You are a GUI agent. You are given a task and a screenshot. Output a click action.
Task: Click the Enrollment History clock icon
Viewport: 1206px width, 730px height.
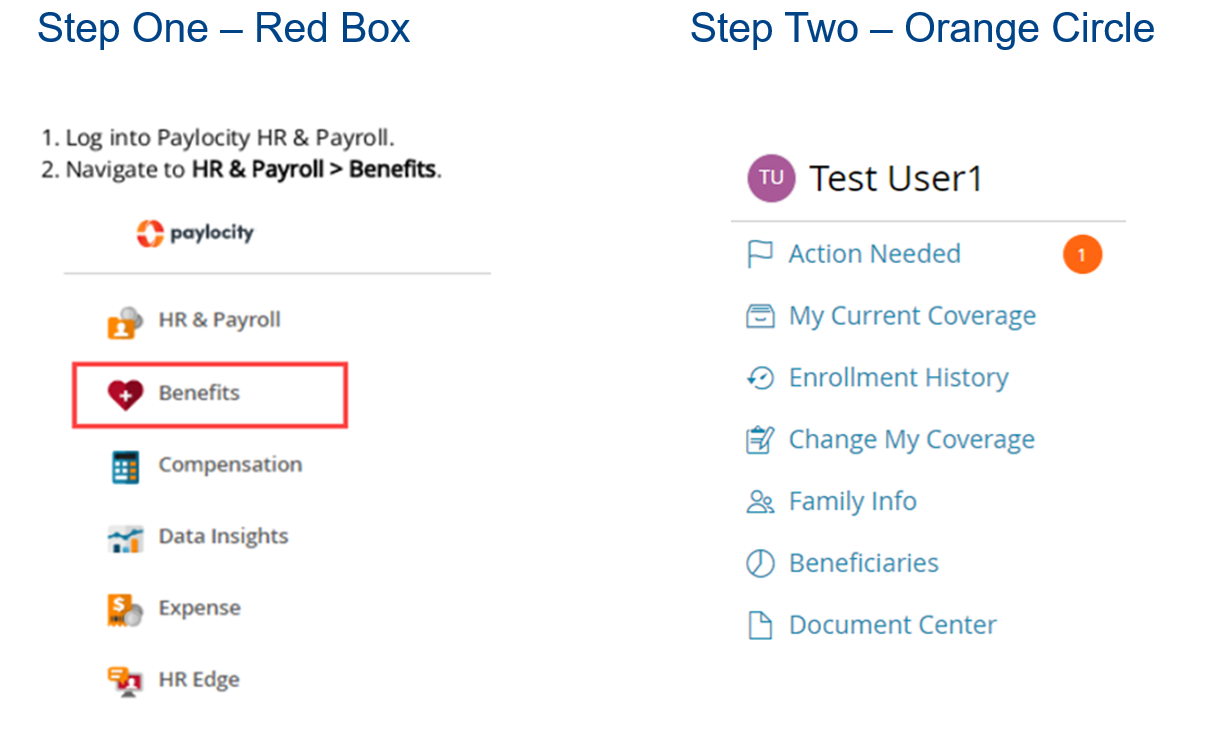[x=760, y=378]
